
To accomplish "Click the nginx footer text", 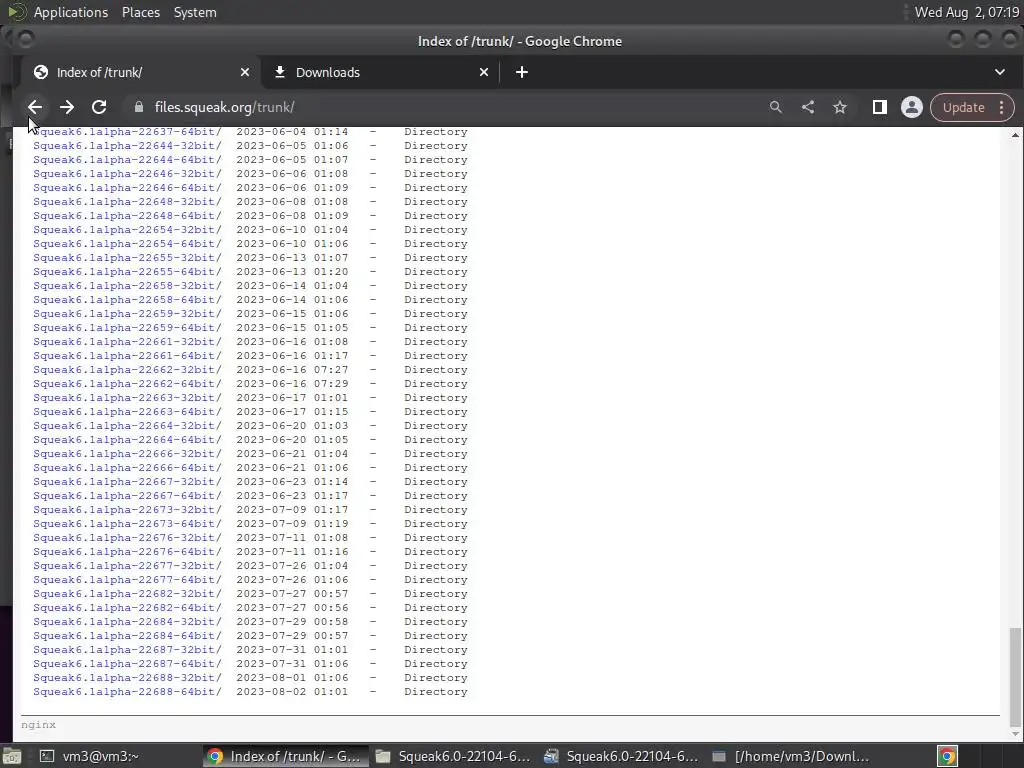I will click(39, 725).
